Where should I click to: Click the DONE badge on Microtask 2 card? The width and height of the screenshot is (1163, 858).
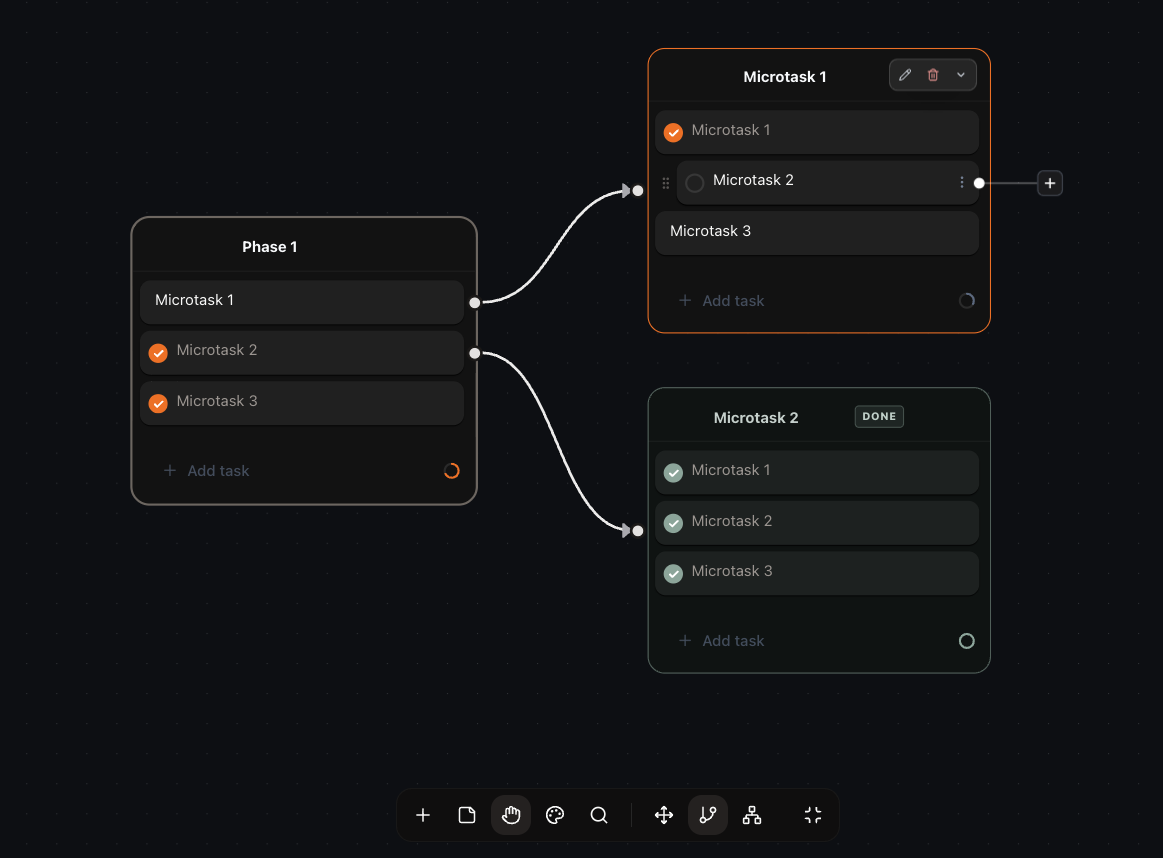pyautogui.click(x=879, y=417)
